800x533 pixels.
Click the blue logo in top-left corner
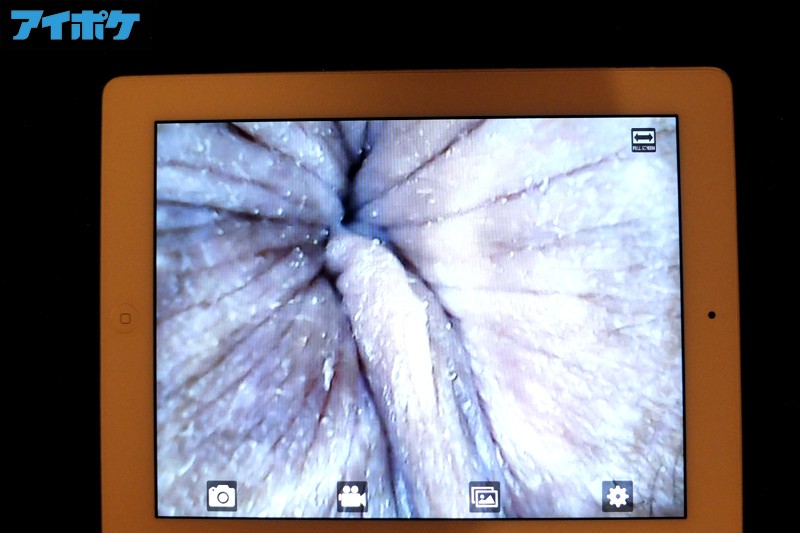[75, 25]
